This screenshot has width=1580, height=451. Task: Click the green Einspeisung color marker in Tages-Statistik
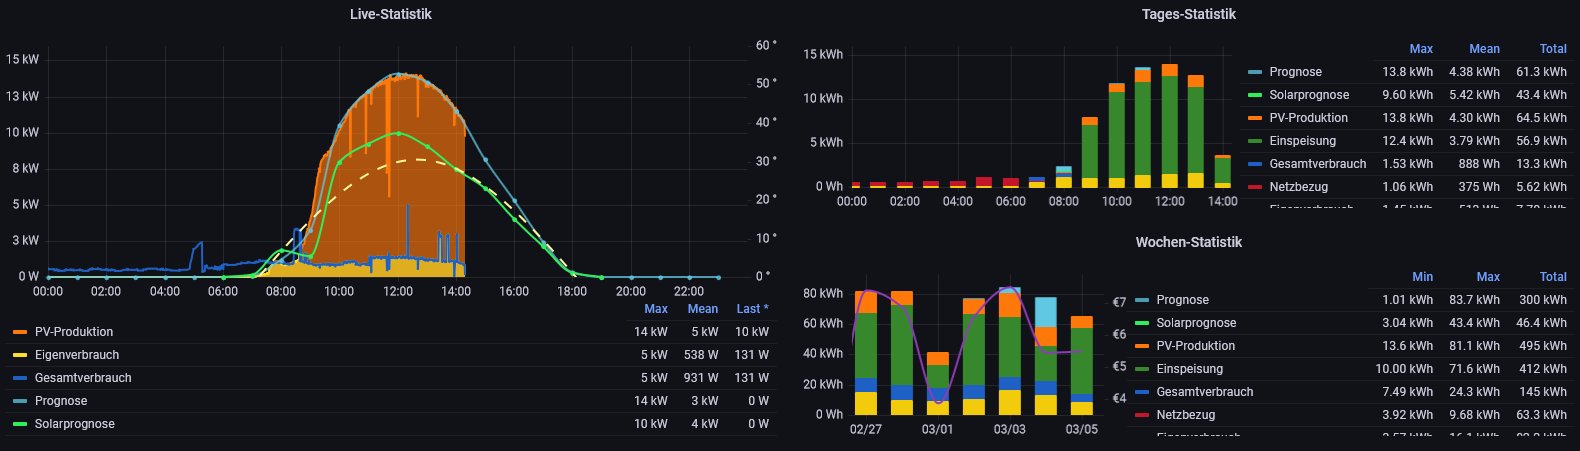1255,141
